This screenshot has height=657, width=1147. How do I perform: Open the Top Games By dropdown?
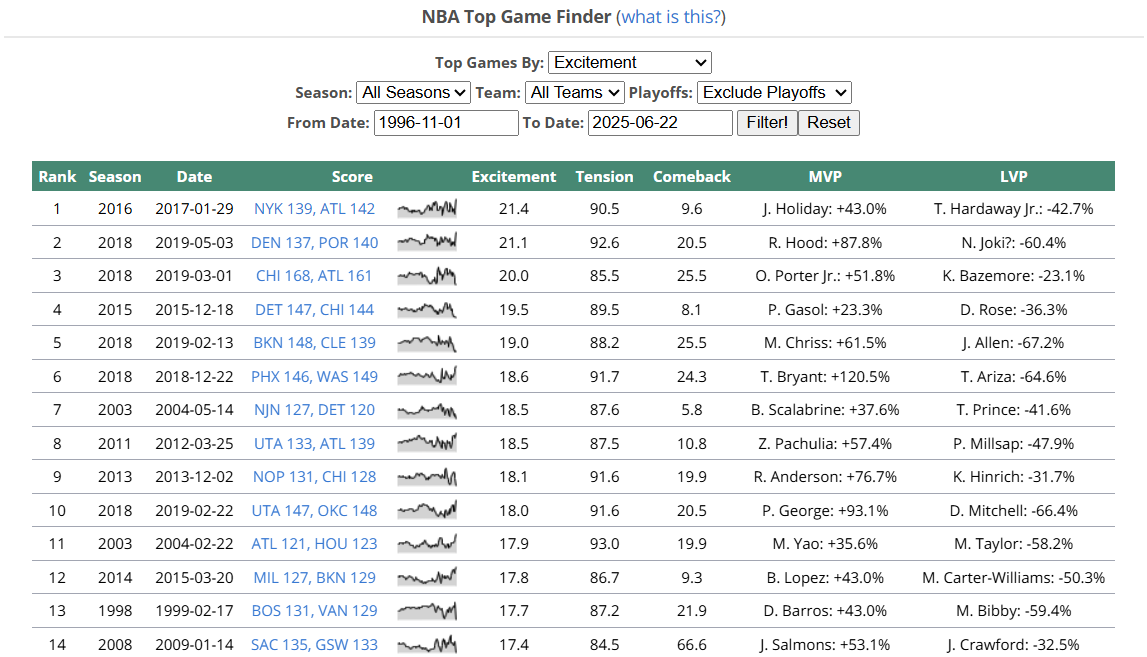point(630,62)
